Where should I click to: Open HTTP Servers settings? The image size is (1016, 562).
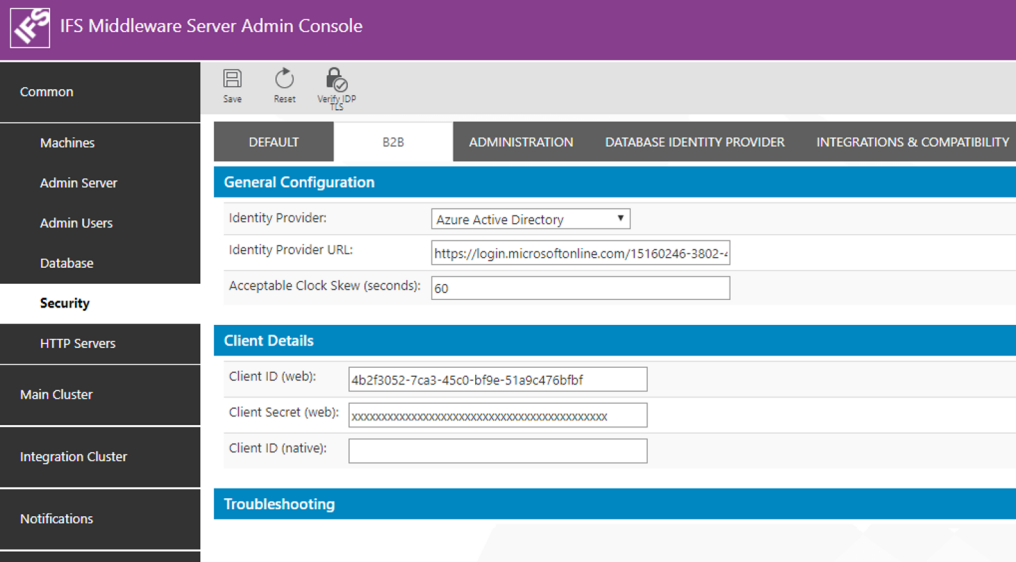tap(78, 343)
